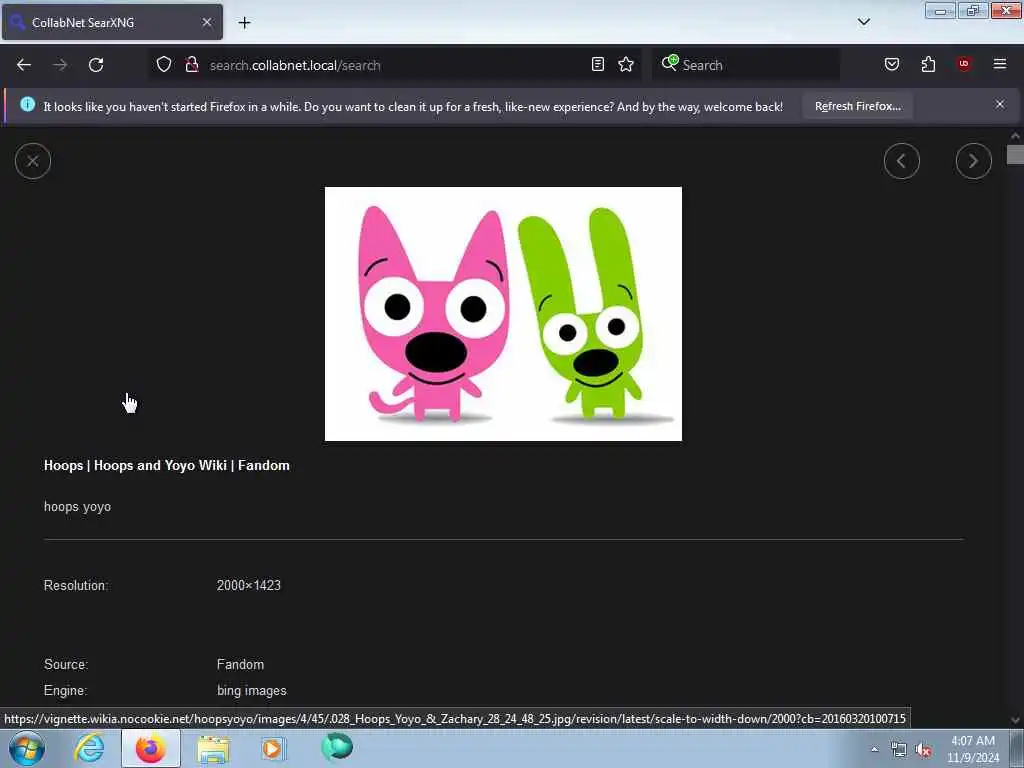Screen dimensions: 1024x768
Task: Open the extensions puzzle icon
Action: point(928,65)
